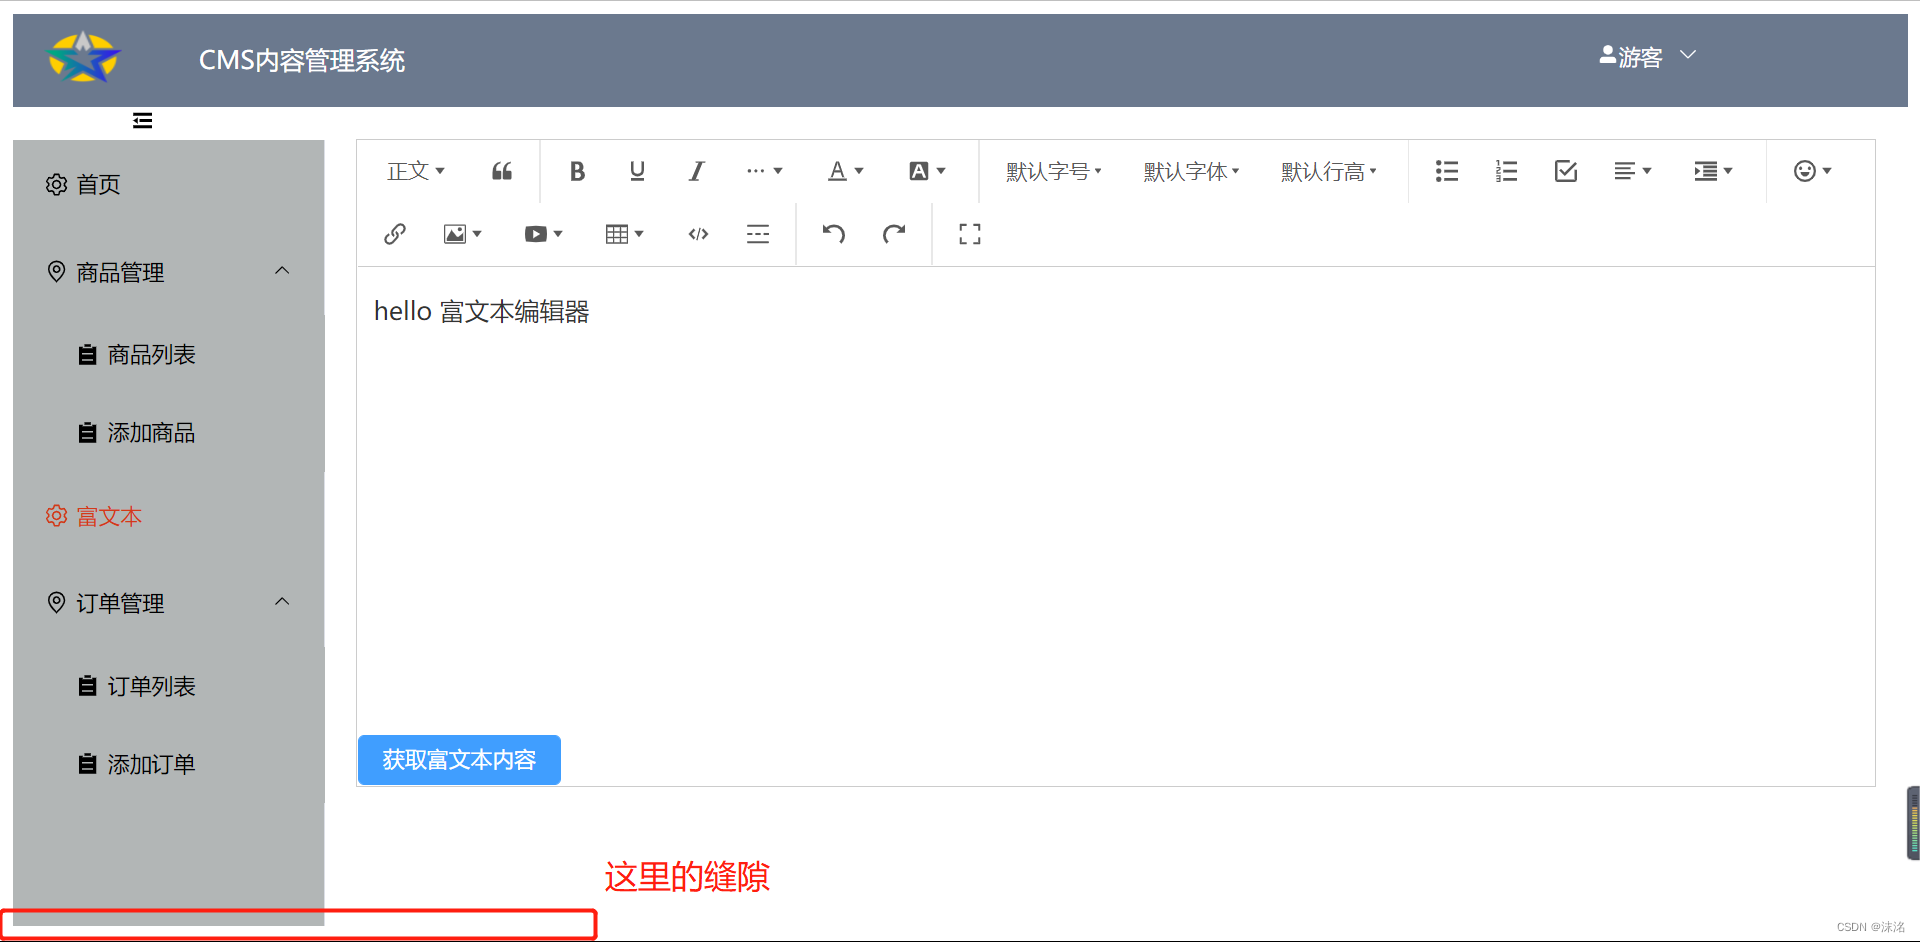The height and width of the screenshot is (942, 1920).
Task: Click the 获取富文本内容 button
Action: tap(458, 760)
